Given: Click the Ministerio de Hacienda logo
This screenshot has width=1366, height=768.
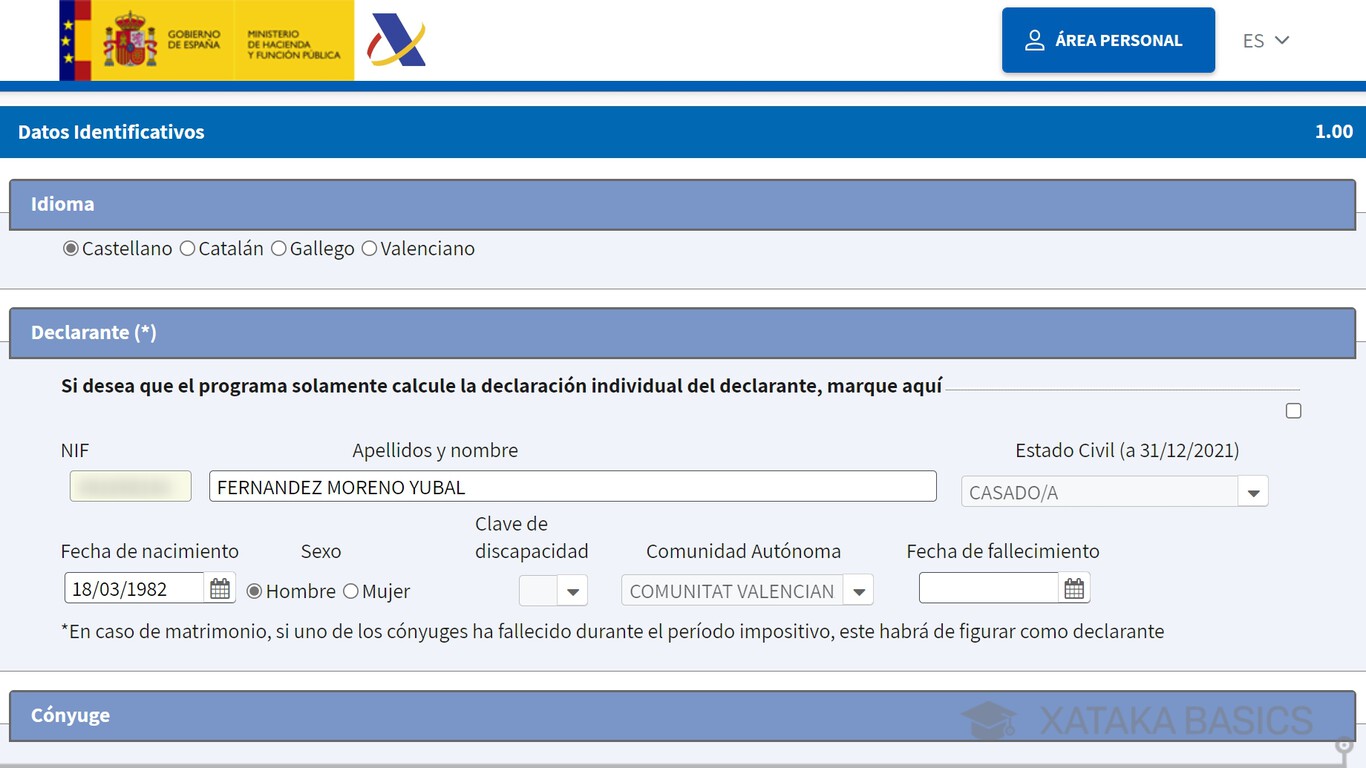Looking at the screenshot, I should pos(293,40).
